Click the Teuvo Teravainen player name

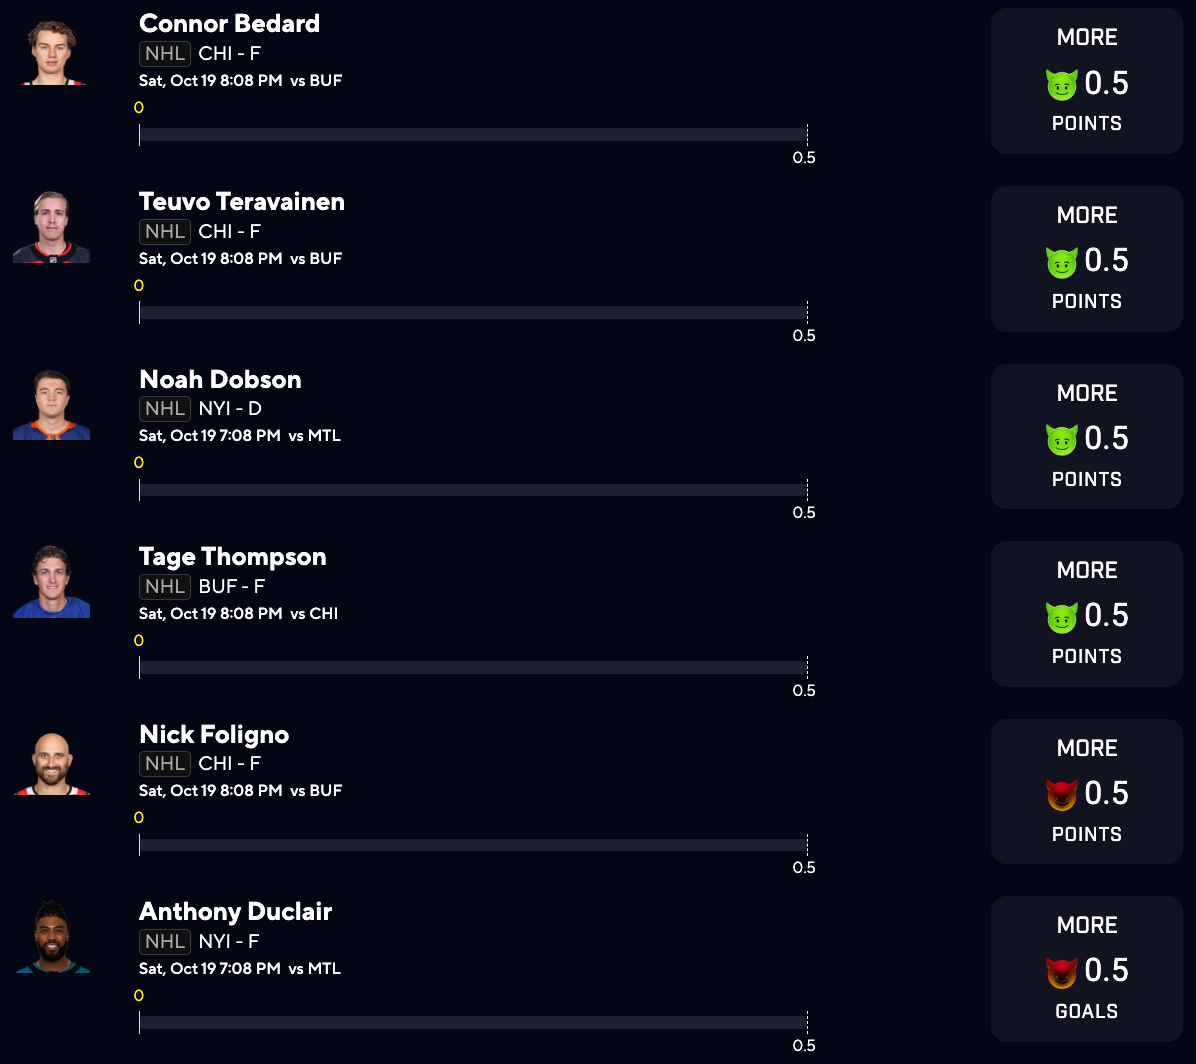point(242,202)
